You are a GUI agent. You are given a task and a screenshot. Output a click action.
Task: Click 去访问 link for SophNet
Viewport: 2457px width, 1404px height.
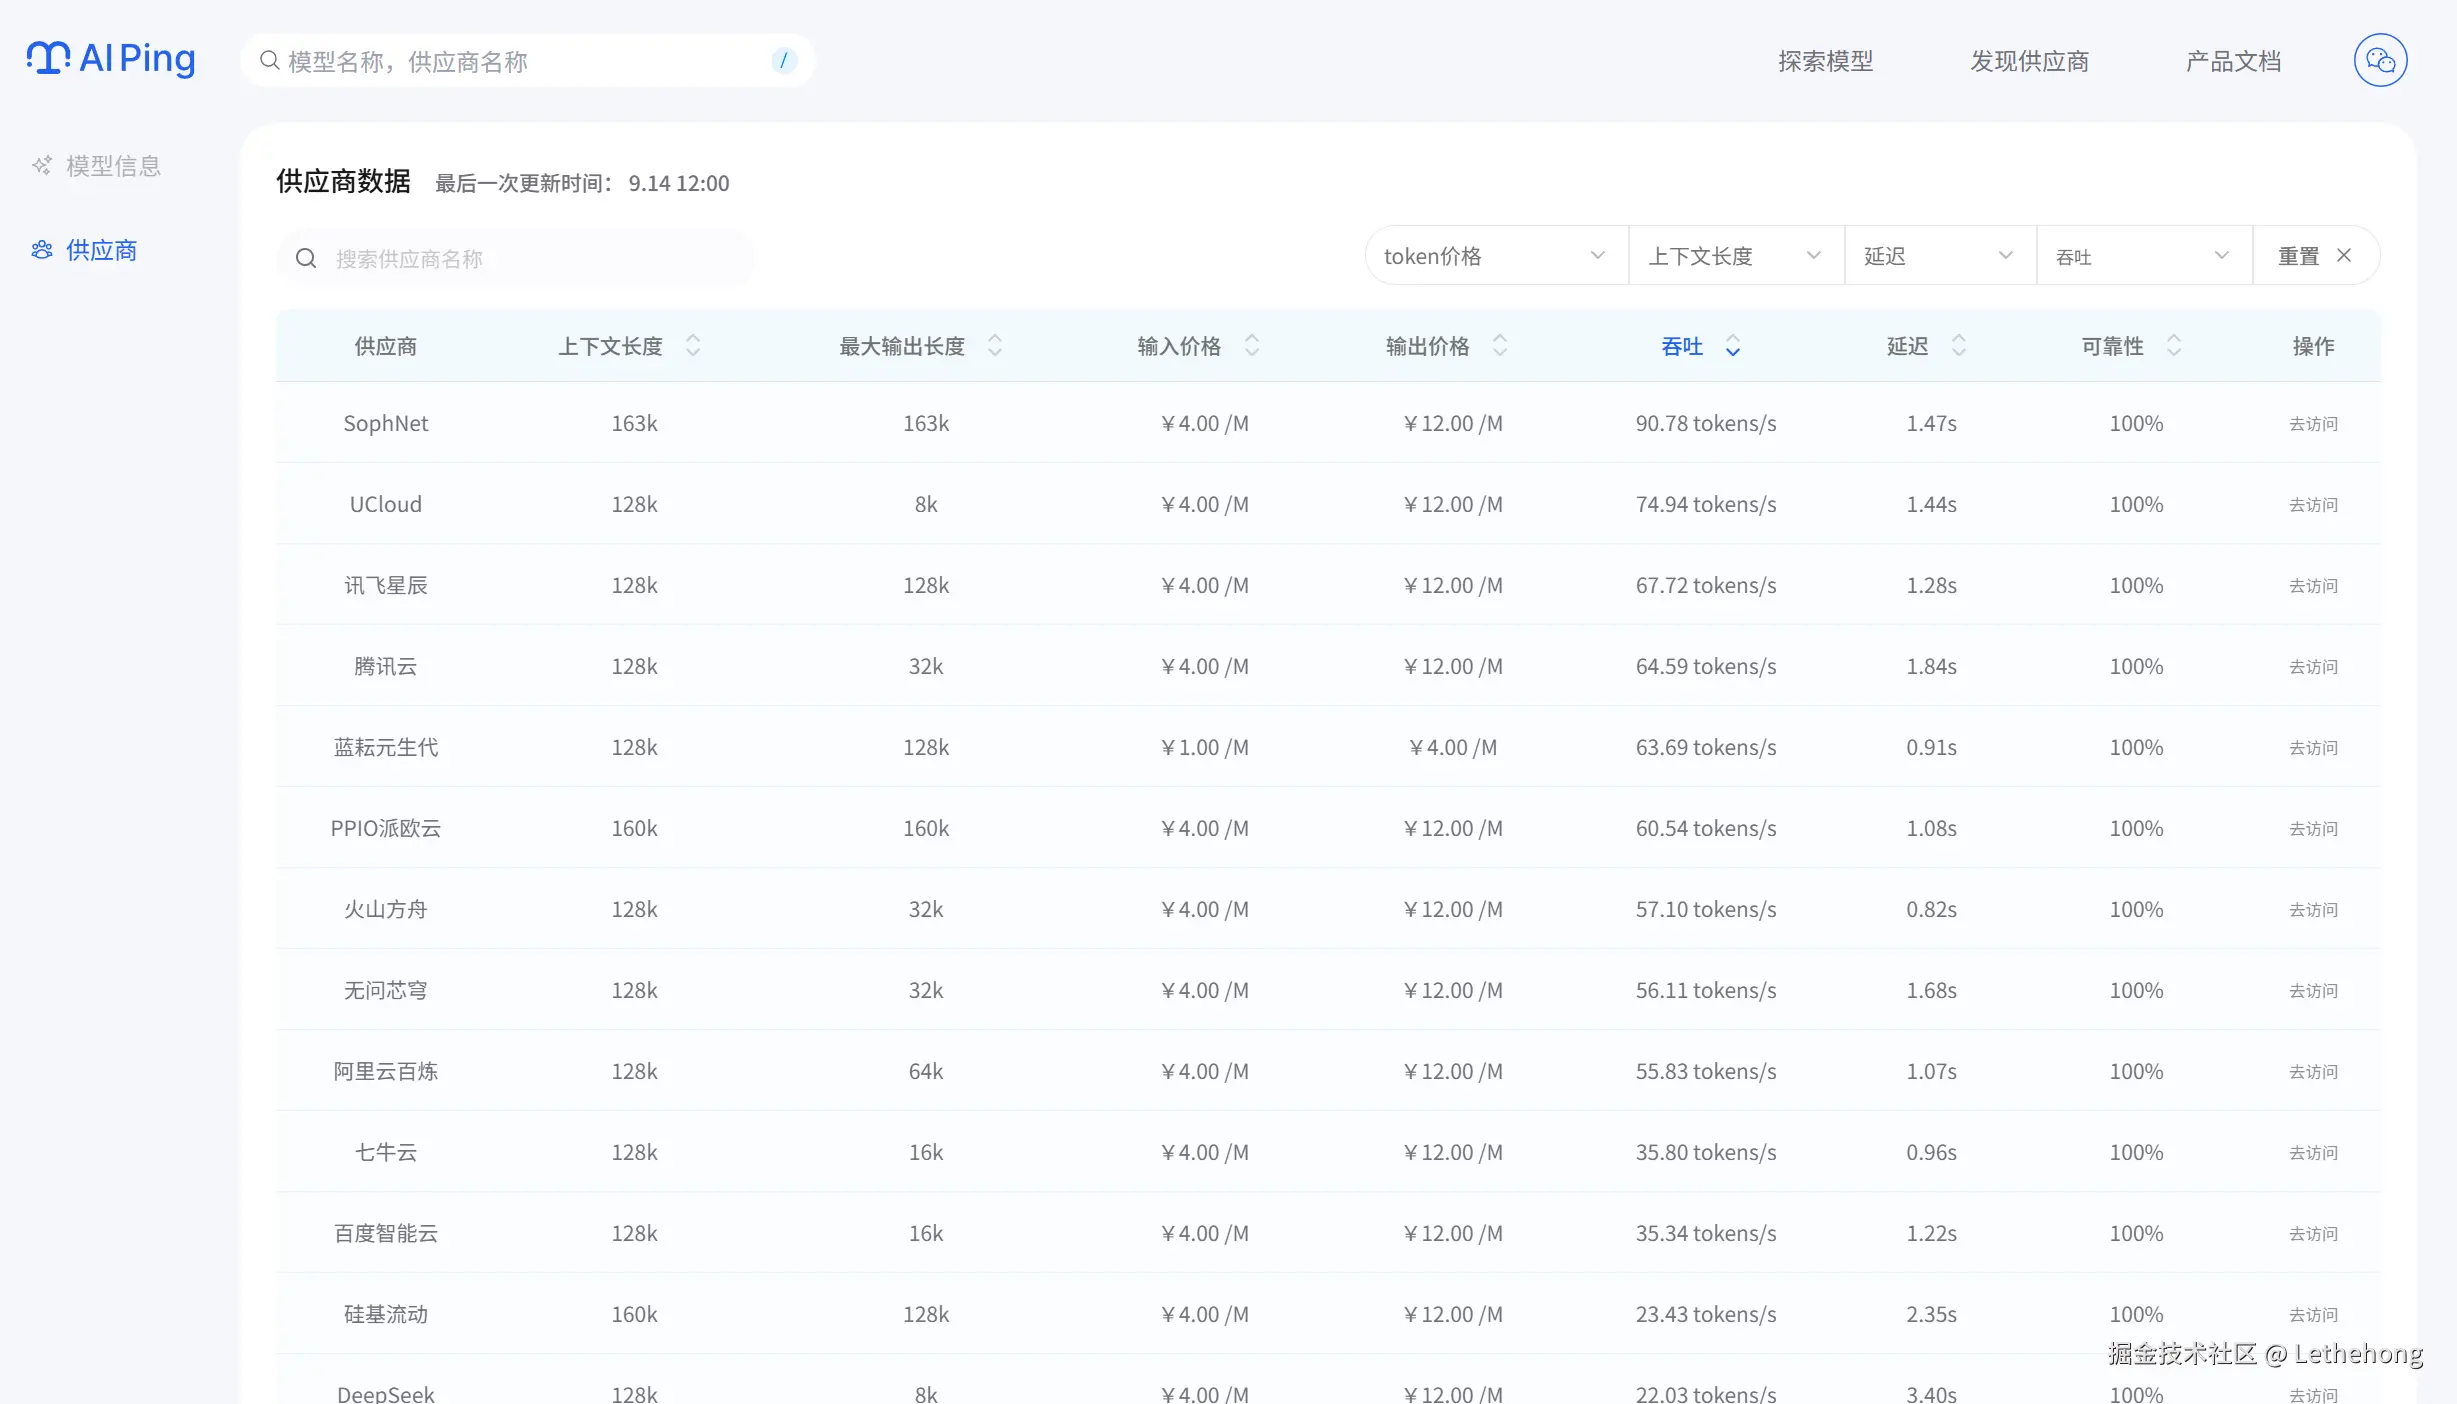[x=2313, y=424]
